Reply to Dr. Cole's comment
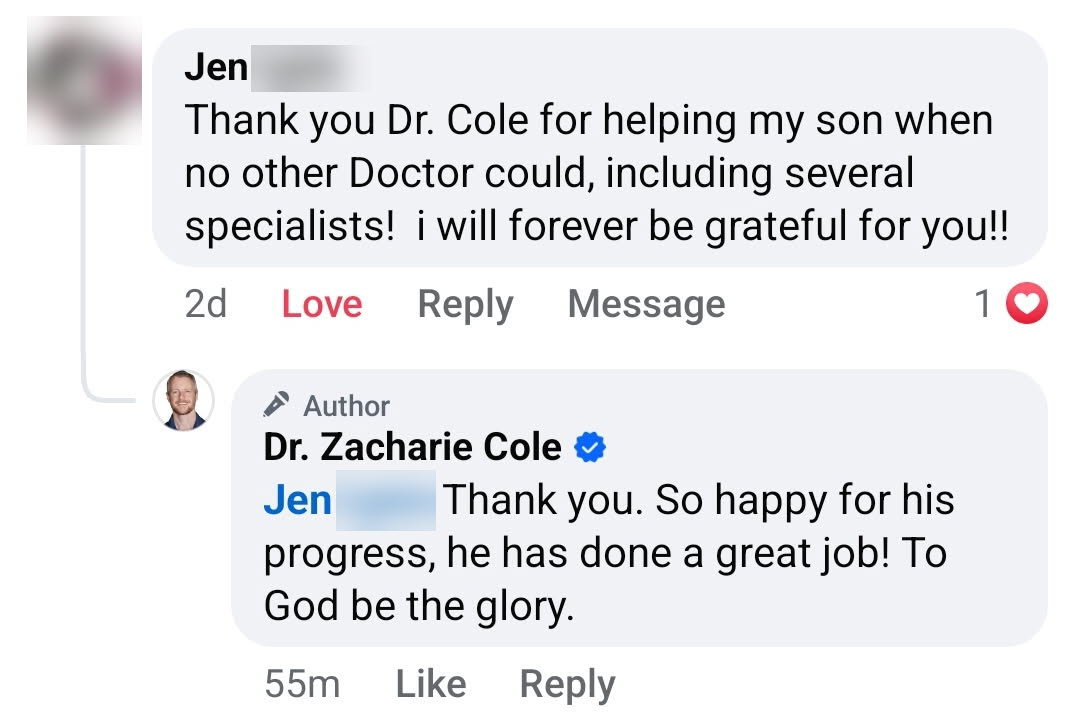The image size is (1080, 725). click(x=567, y=684)
